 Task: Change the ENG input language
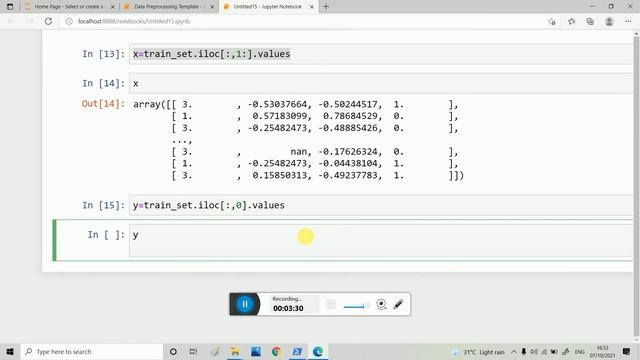coord(580,352)
